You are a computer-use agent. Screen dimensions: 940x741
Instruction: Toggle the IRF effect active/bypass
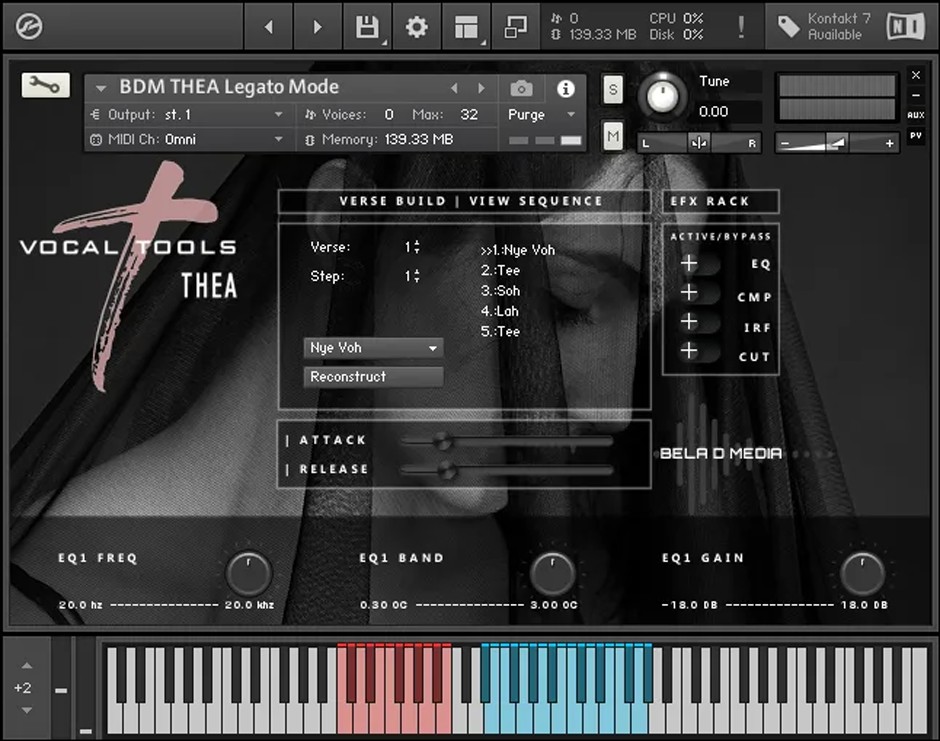tap(699, 322)
